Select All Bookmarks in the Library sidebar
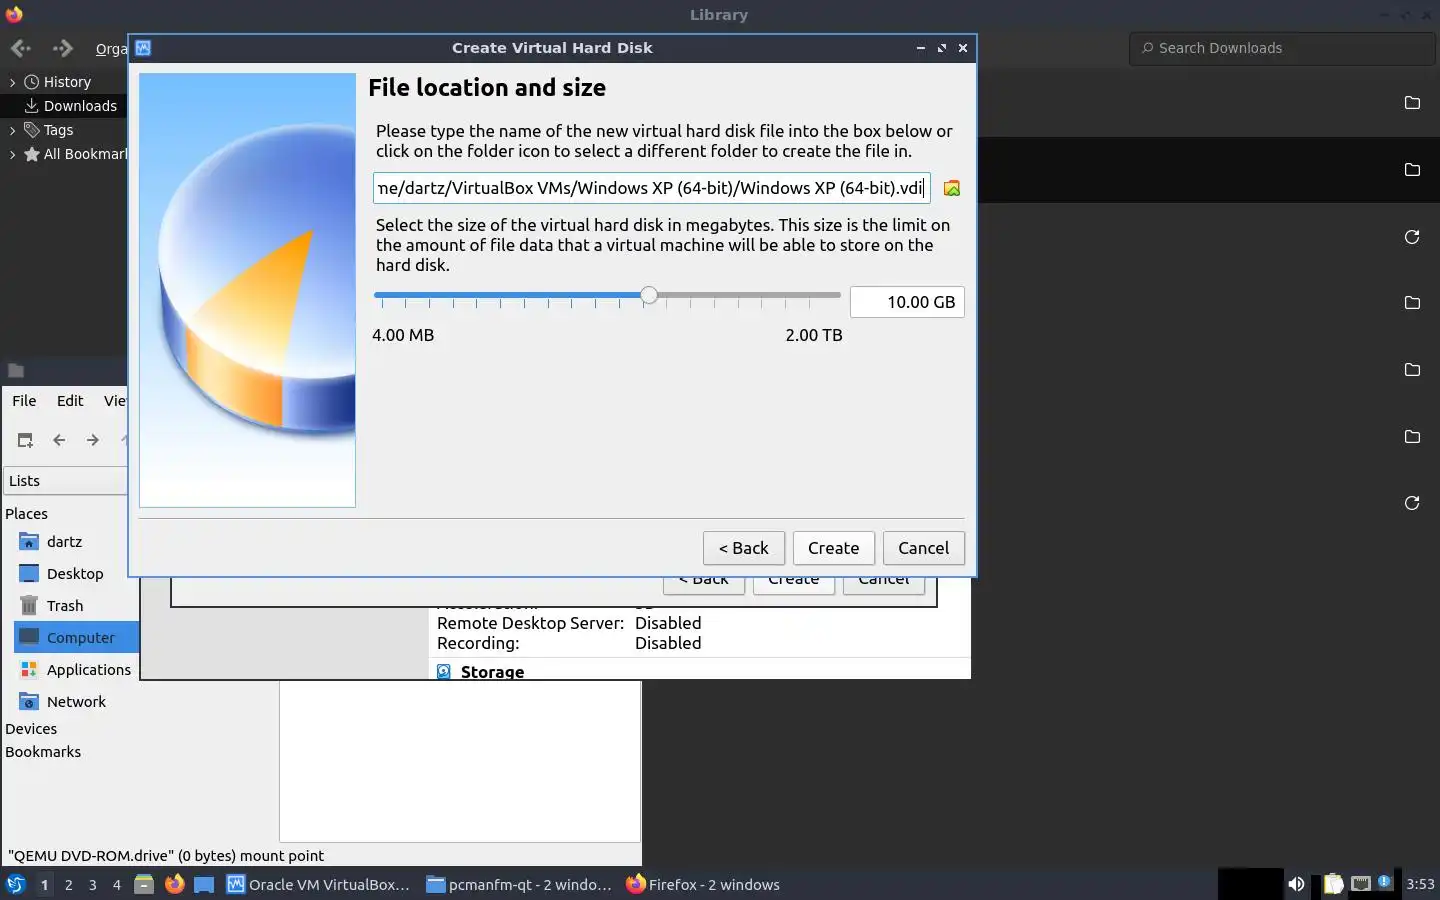1440x900 pixels. [x=85, y=154]
